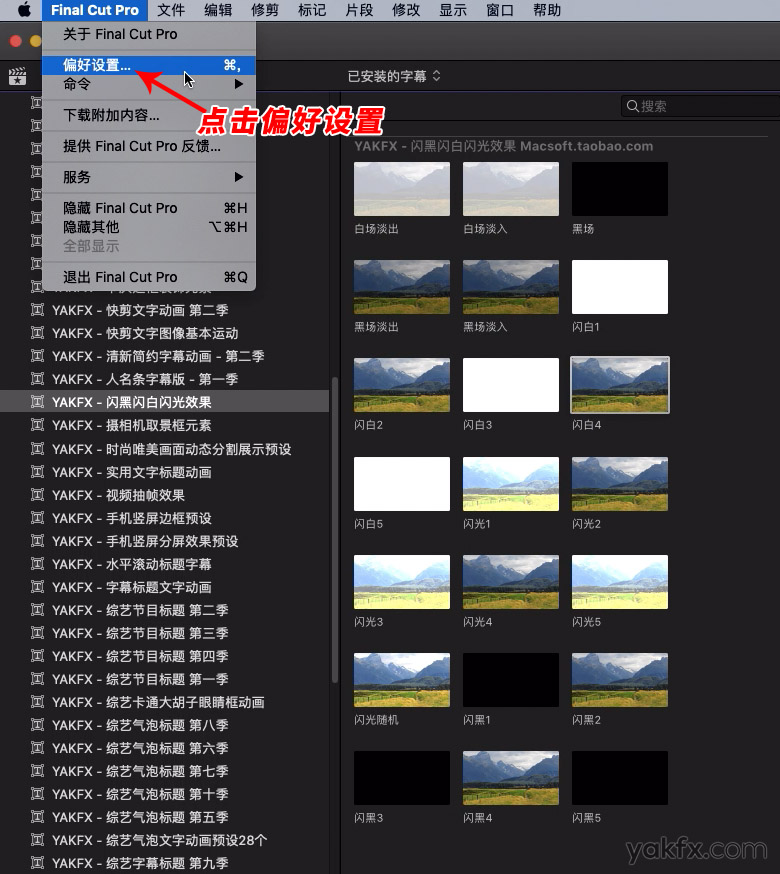
Task: Open the Apple menu
Action: (24, 10)
